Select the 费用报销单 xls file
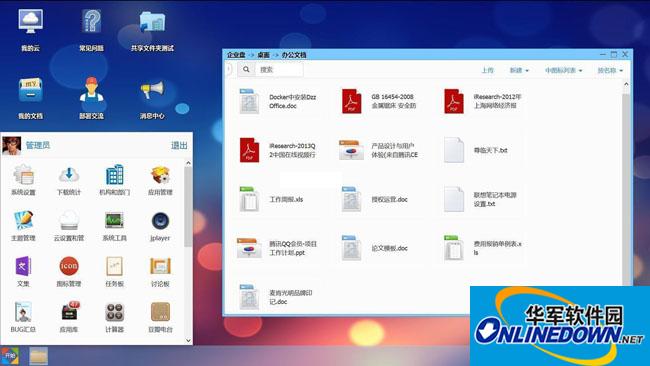The height and width of the screenshot is (366, 650). 454,248
